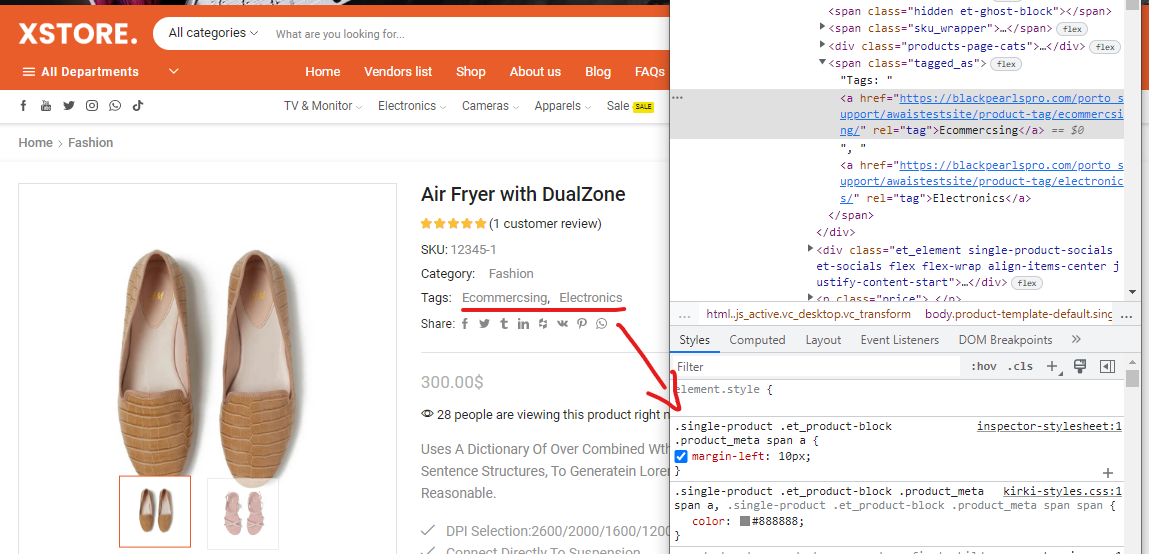This screenshot has height=554, width=1149.
Task: Share product on Tumblr
Action: tap(503, 324)
